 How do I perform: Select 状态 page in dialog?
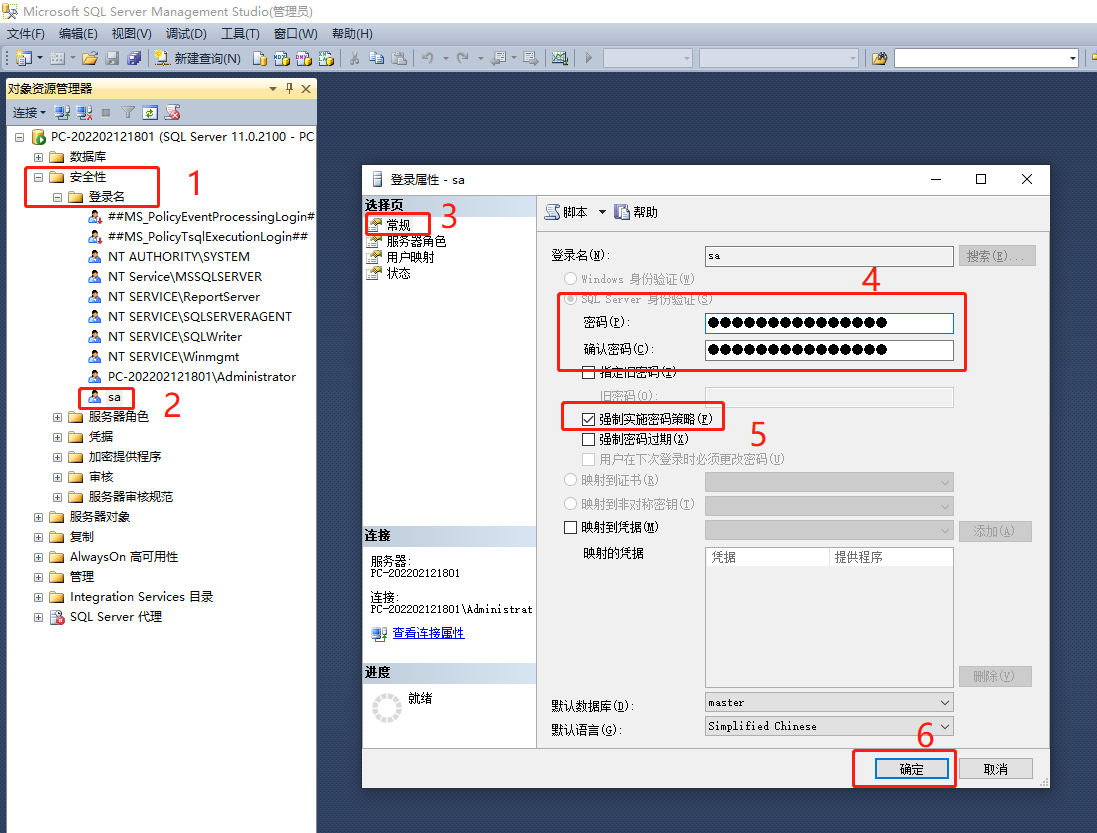(399, 273)
